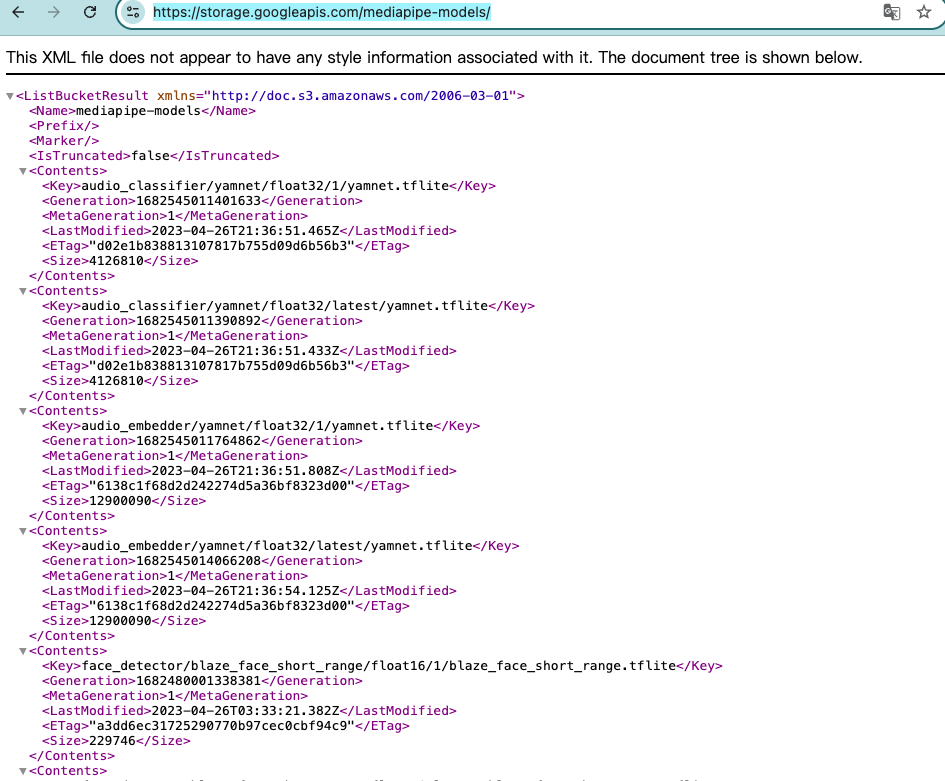
Task: Reload the current page
Action: (x=90, y=12)
